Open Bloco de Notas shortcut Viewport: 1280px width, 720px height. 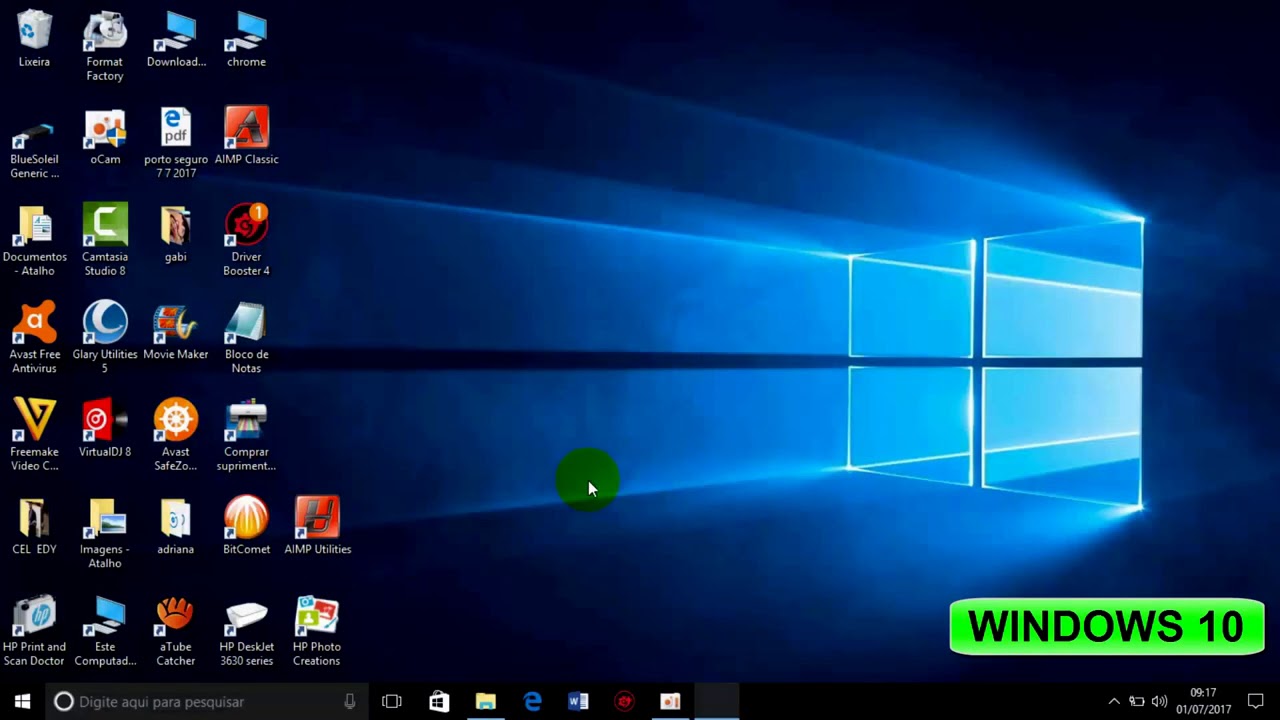246,339
